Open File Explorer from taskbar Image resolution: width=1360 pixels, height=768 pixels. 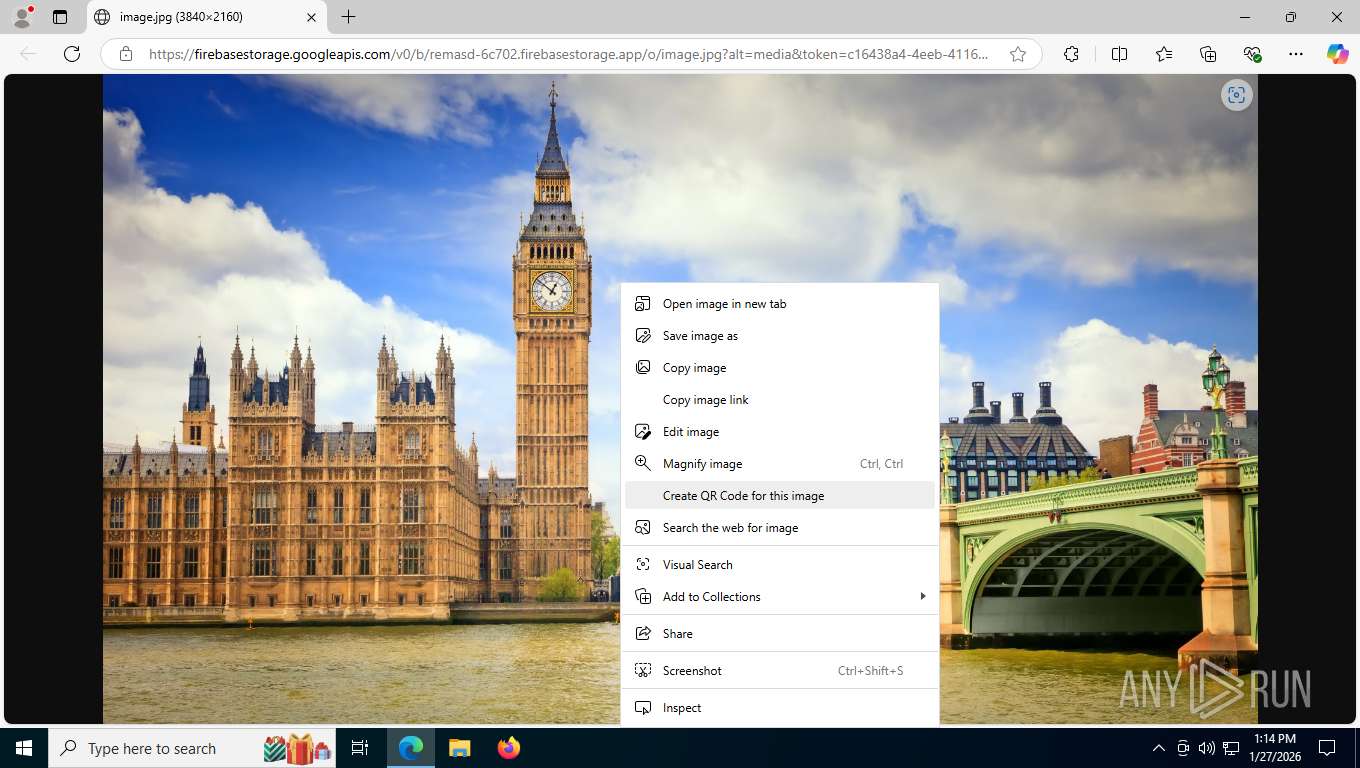(x=459, y=748)
